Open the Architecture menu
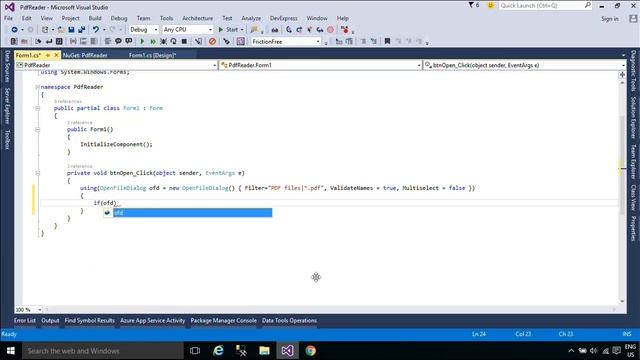Viewport: 640px width, 360px height. click(198, 18)
